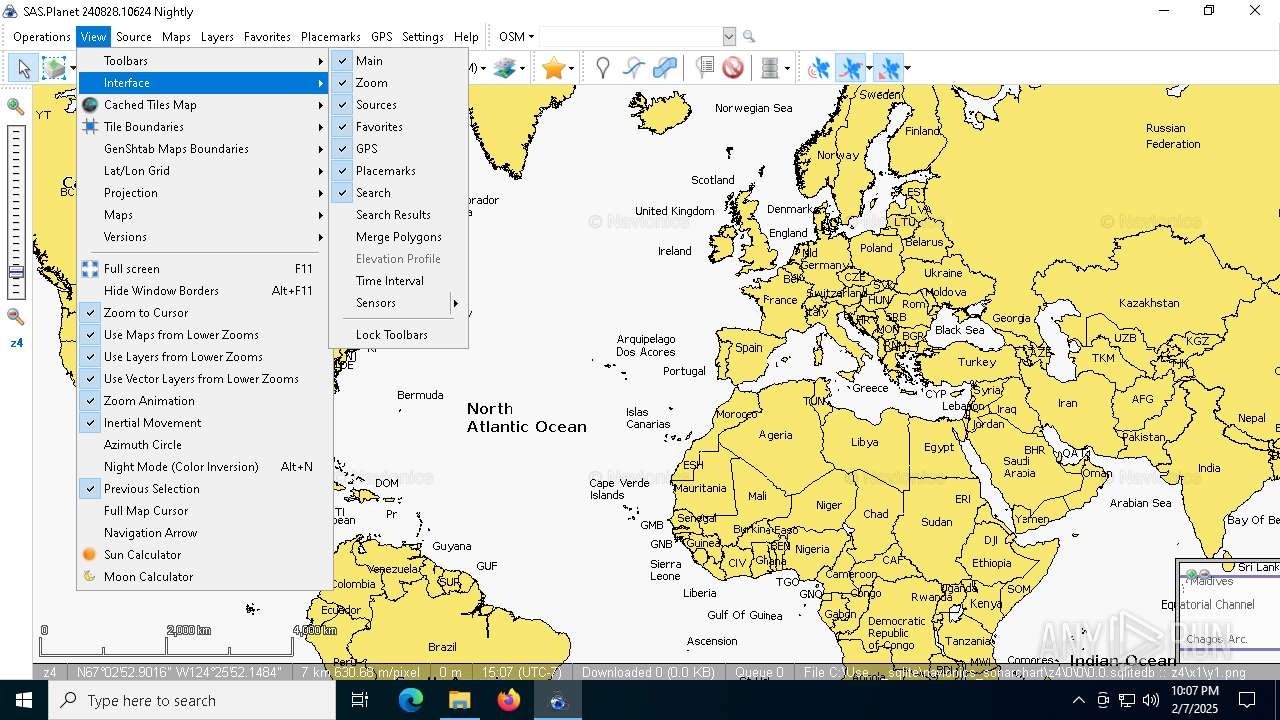The height and width of the screenshot is (720, 1280).
Task: Open the Help menu
Action: pyautogui.click(x=466, y=37)
